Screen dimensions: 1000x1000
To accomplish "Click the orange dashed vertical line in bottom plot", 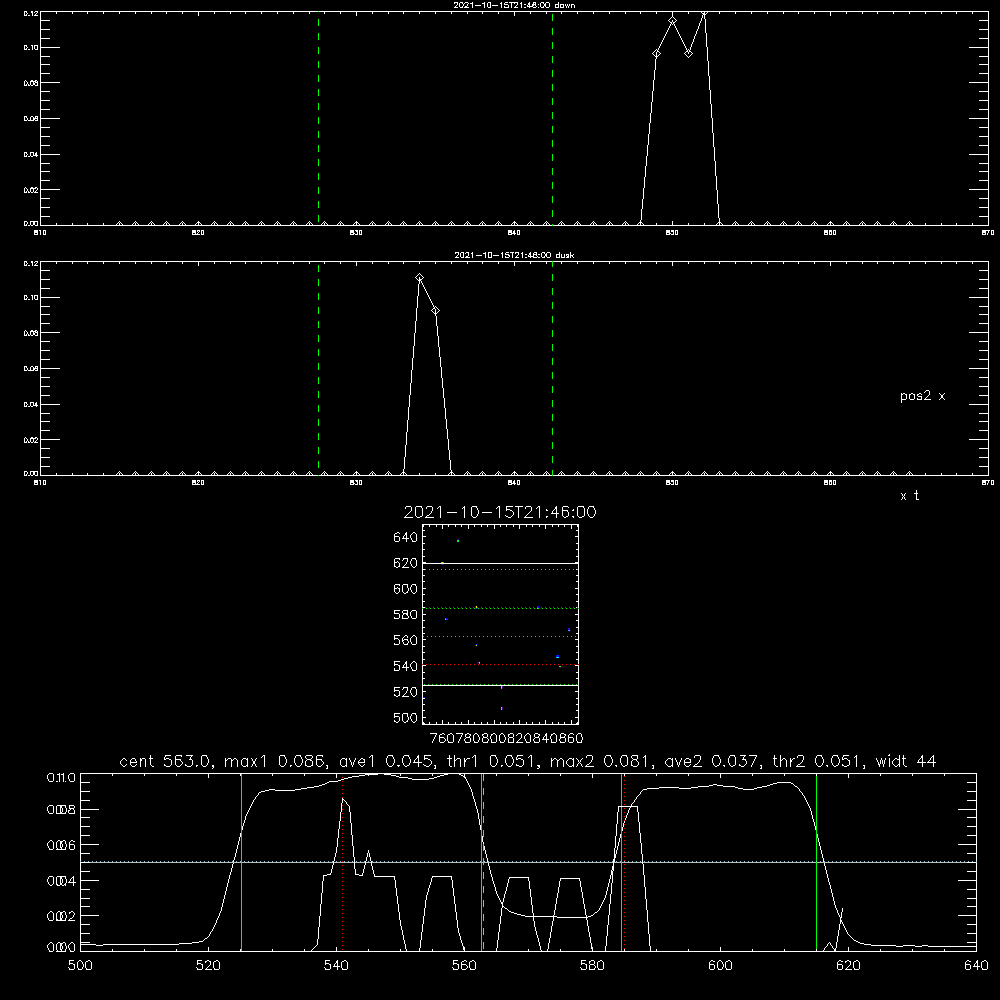I will click(x=483, y=862).
